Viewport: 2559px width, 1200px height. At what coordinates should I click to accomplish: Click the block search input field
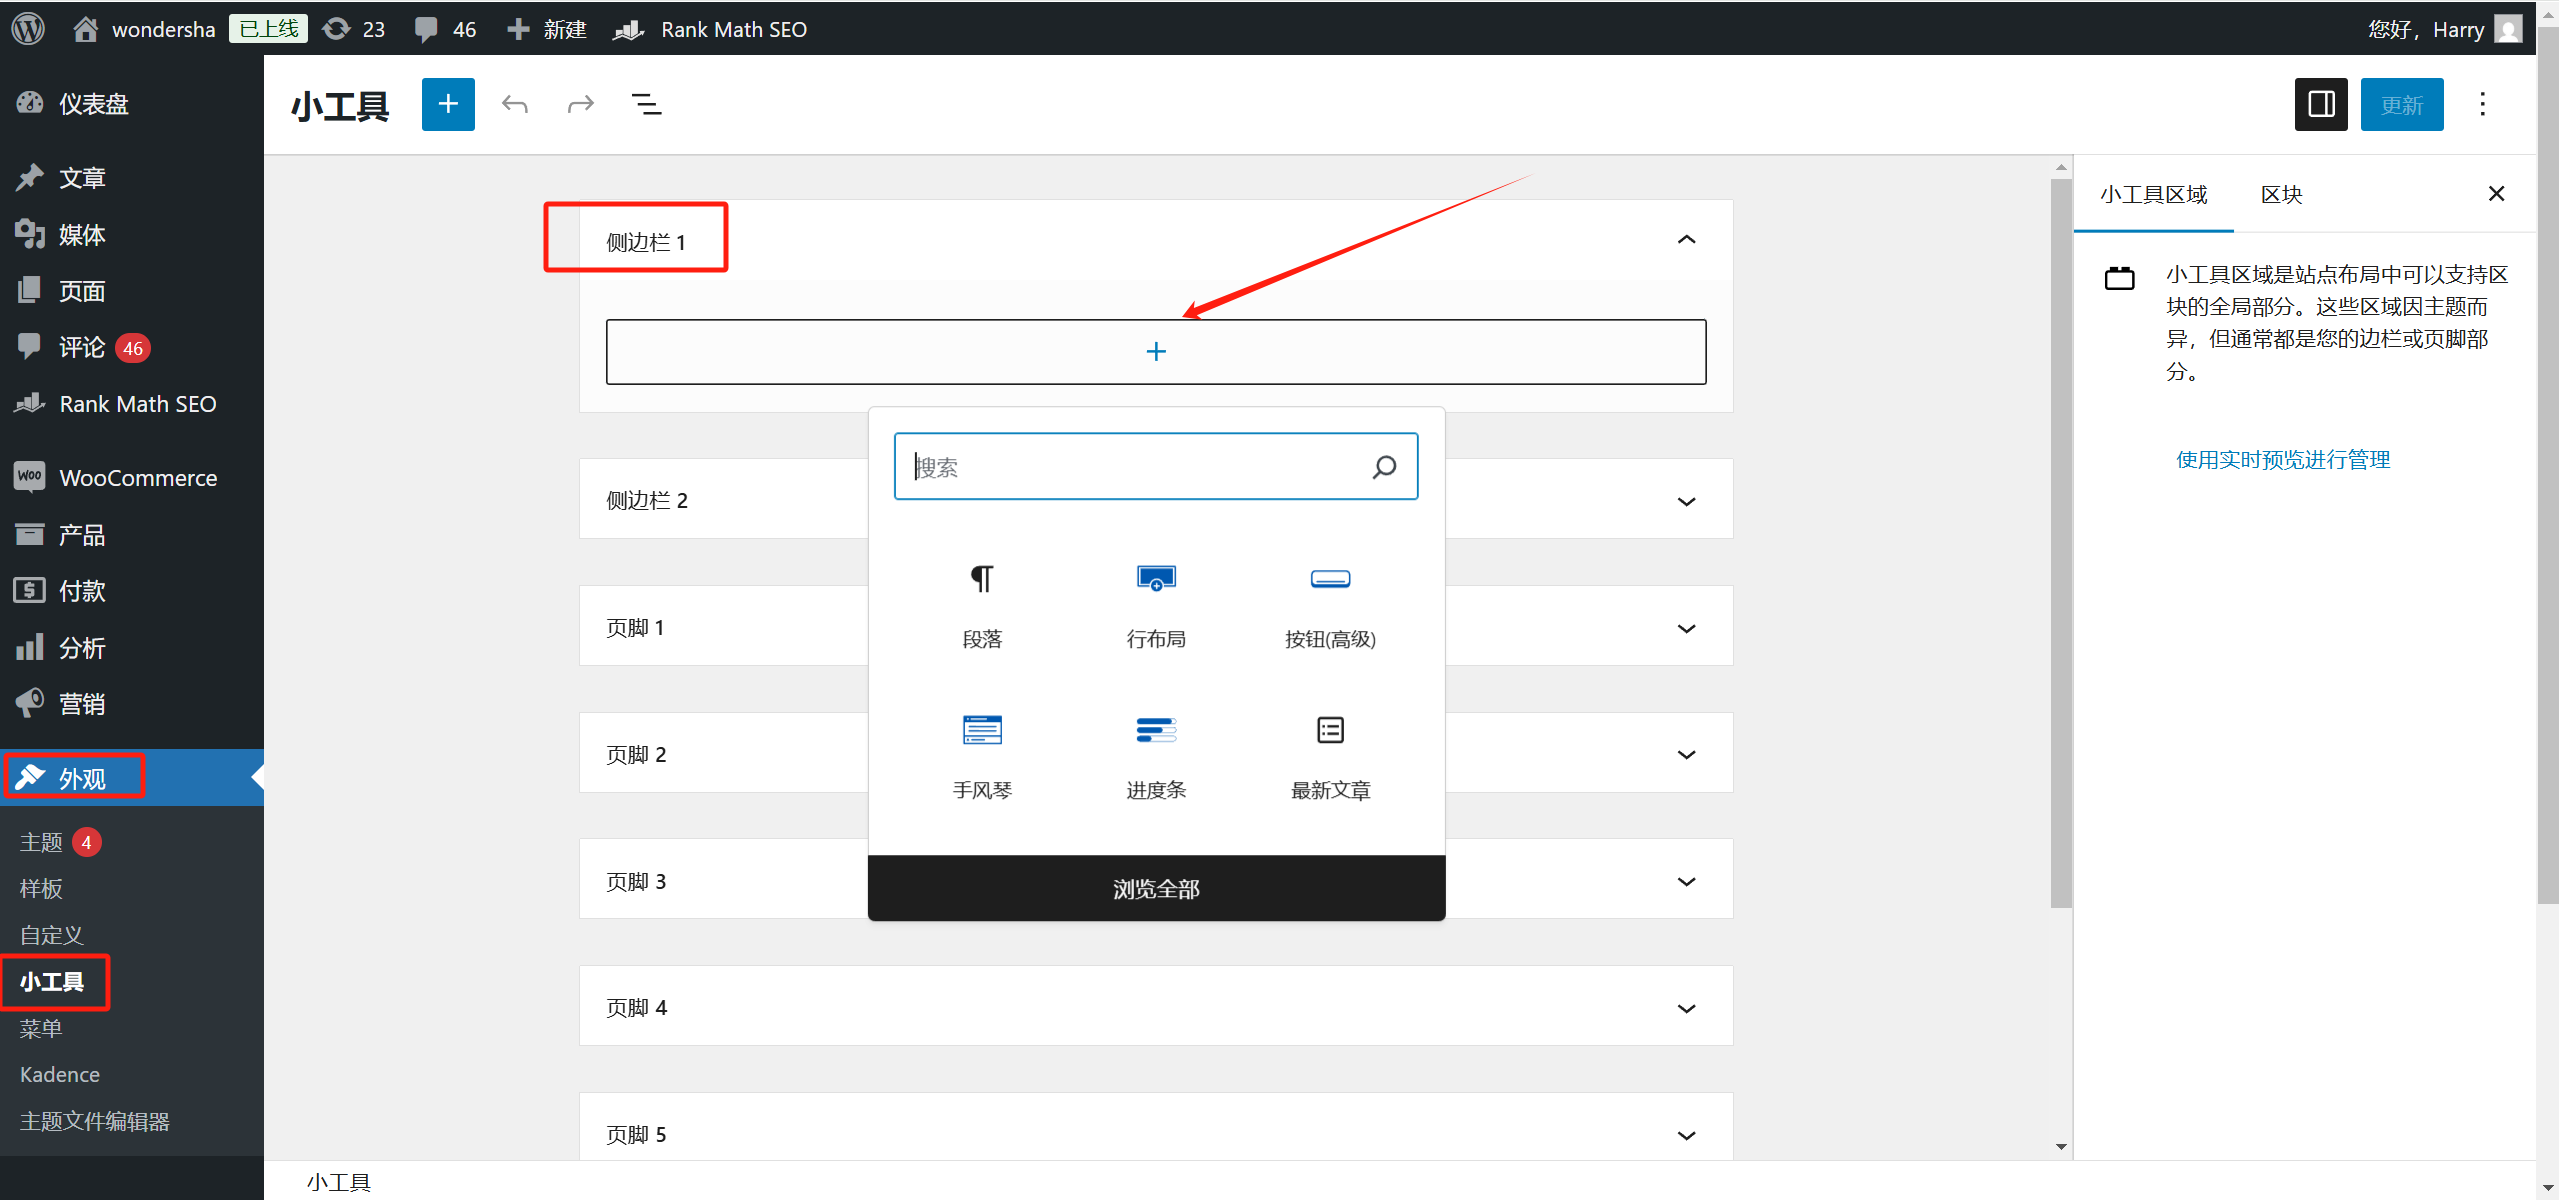click(1155, 466)
